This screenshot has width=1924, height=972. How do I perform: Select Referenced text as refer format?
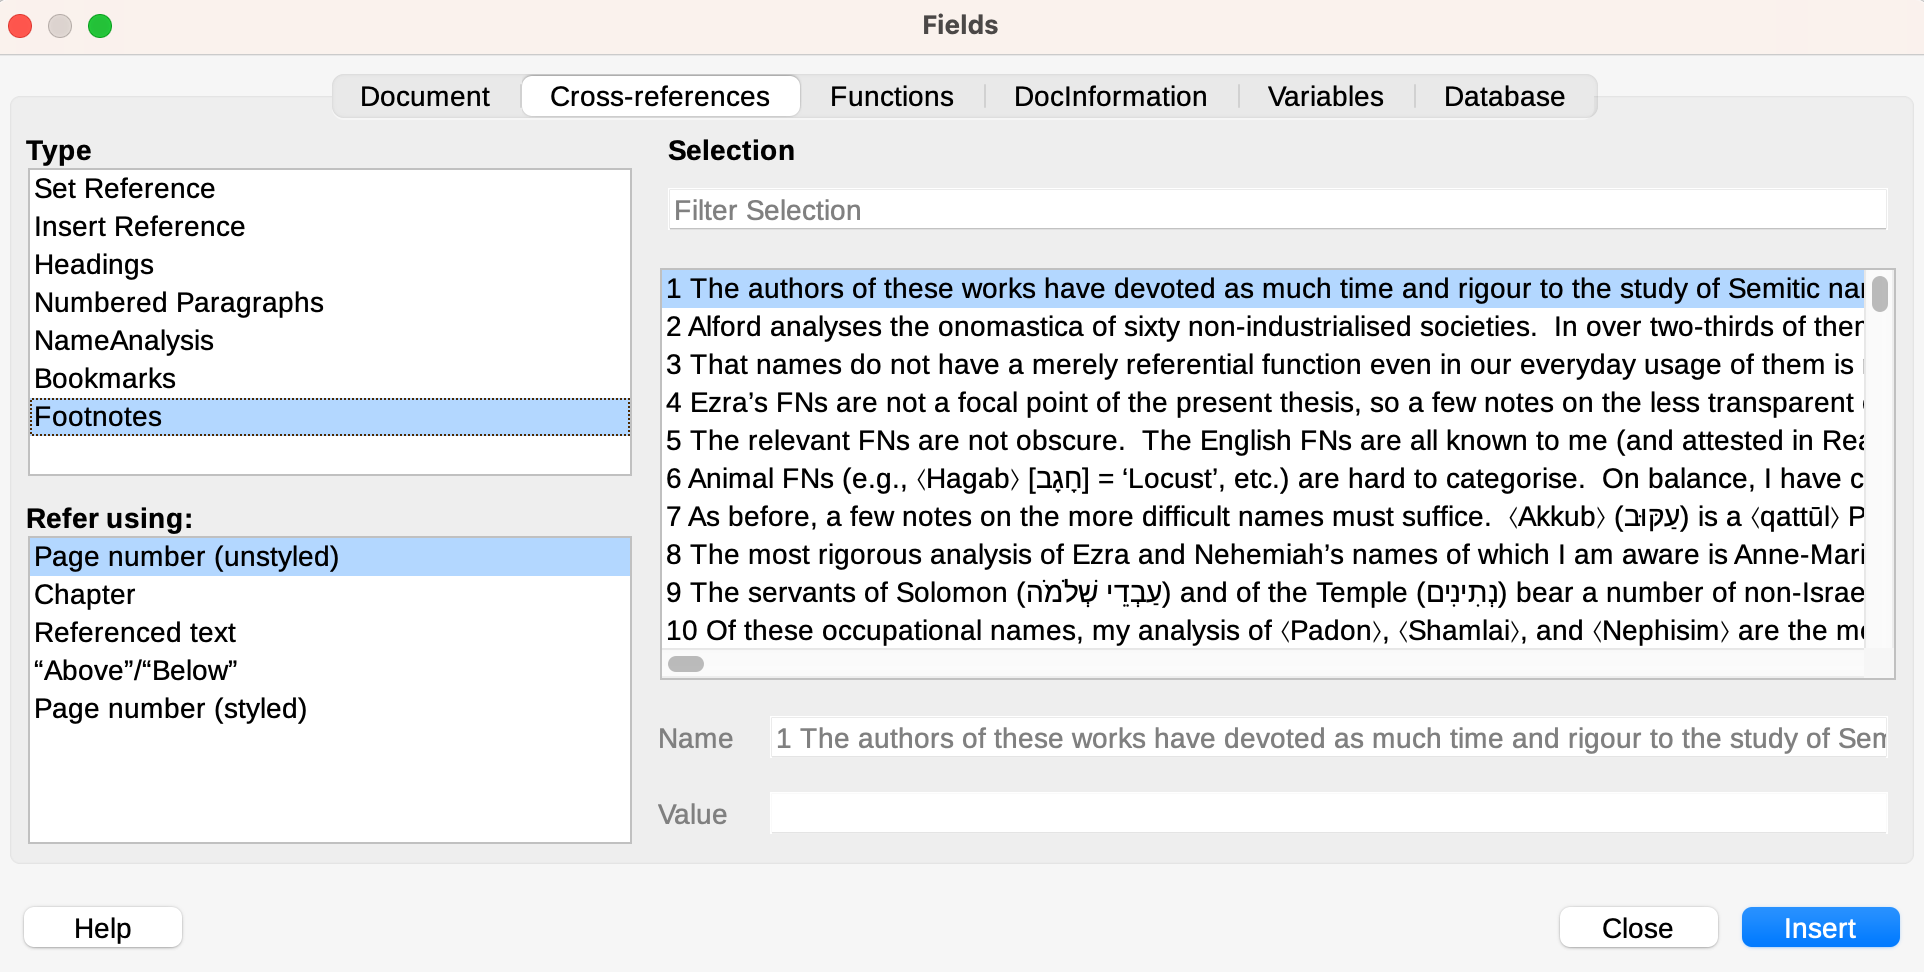click(x=135, y=632)
